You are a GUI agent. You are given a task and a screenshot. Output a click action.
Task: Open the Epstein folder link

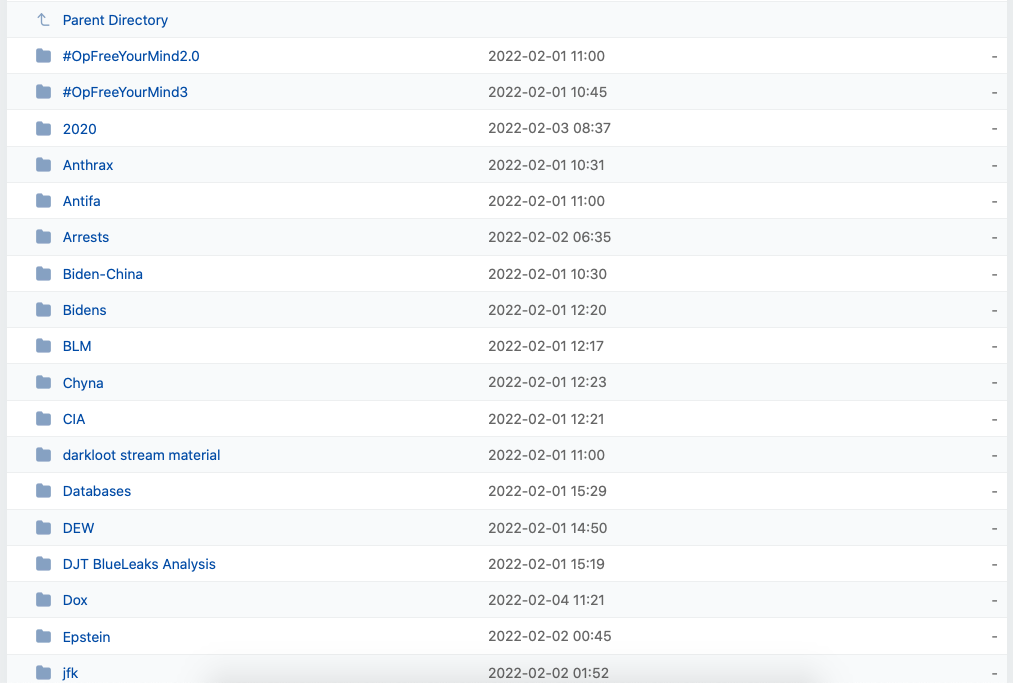(87, 637)
